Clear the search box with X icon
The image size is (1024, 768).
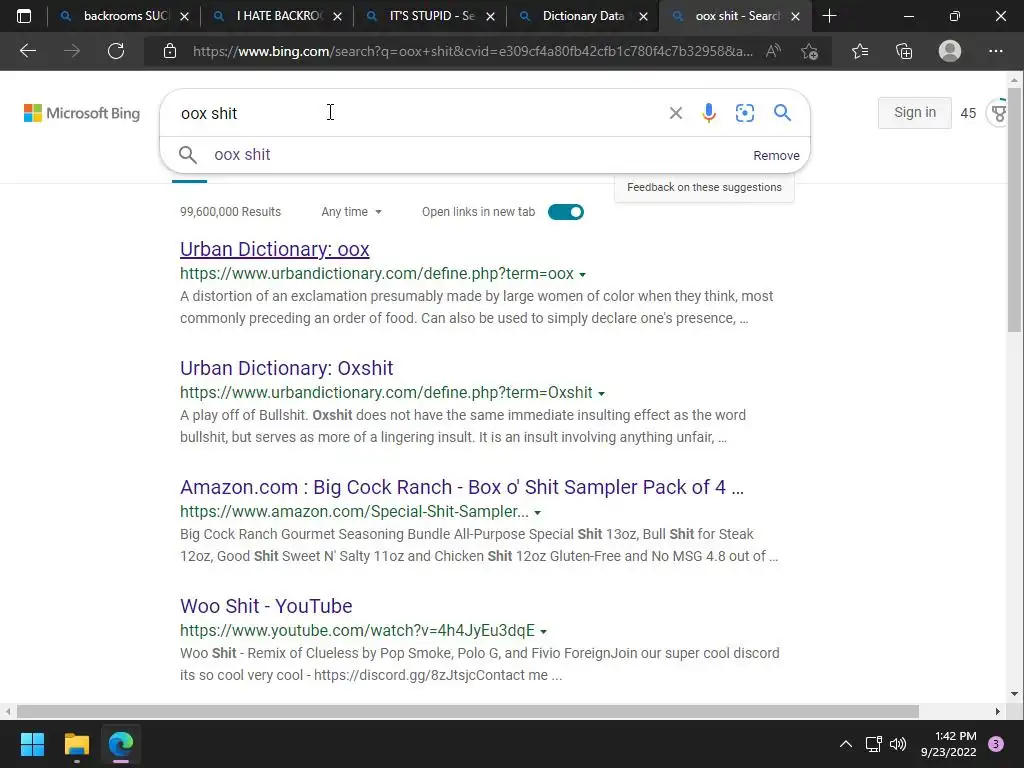pos(676,113)
